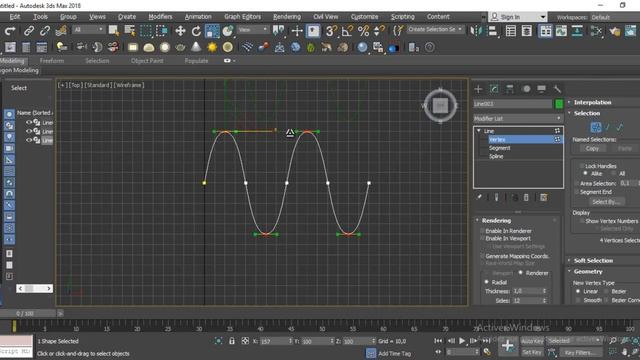This screenshot has width=640, height=360.
Task: Open the selection filter All dropdown
Action: [89, 30]
